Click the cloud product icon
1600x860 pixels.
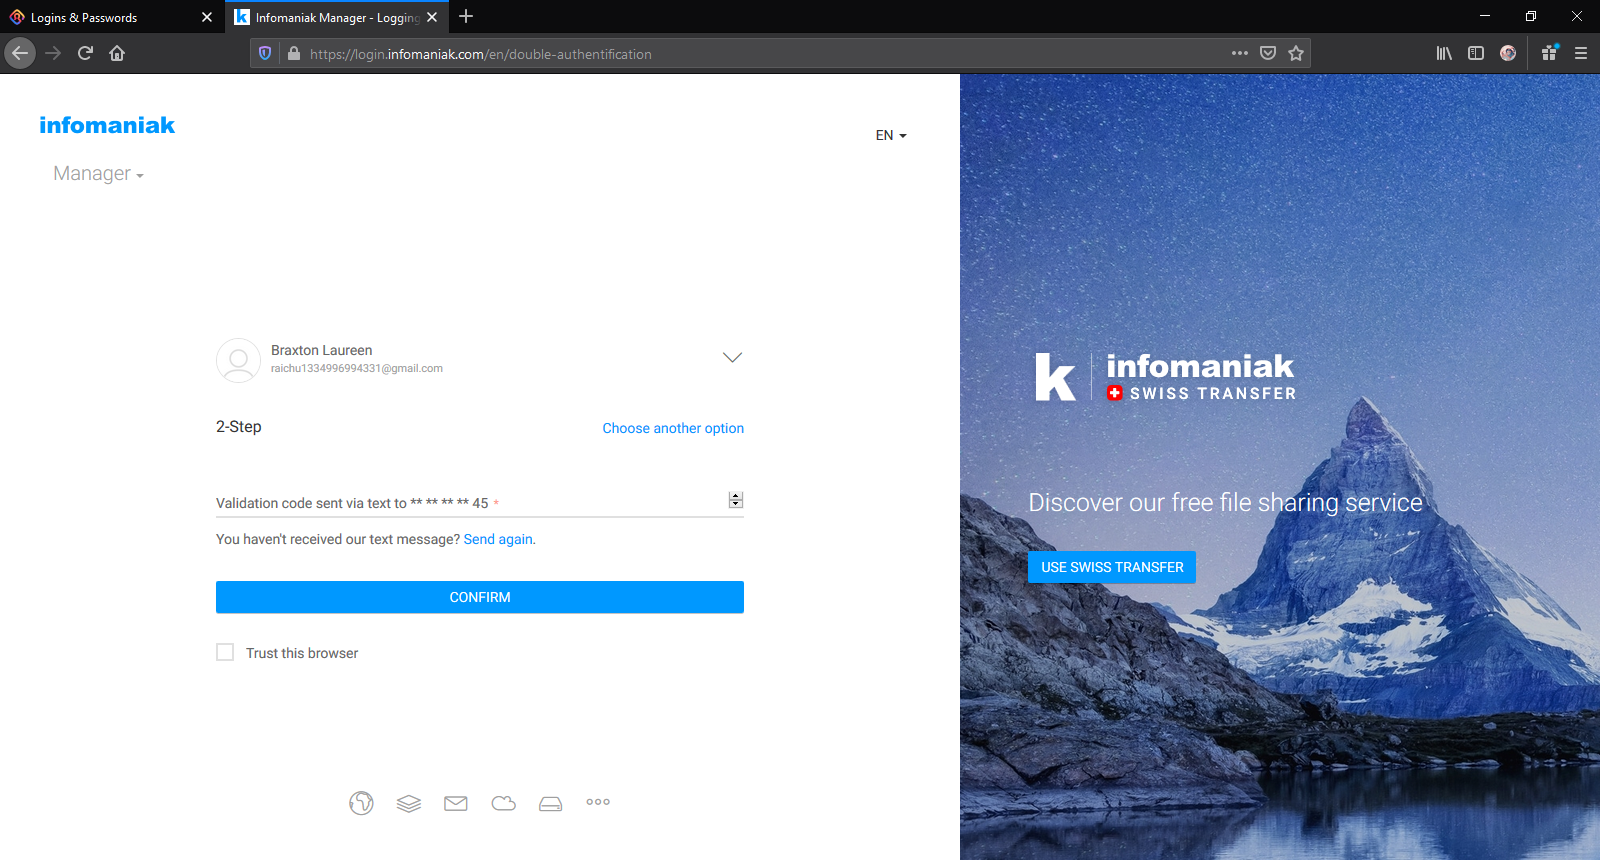click(504, 803)
